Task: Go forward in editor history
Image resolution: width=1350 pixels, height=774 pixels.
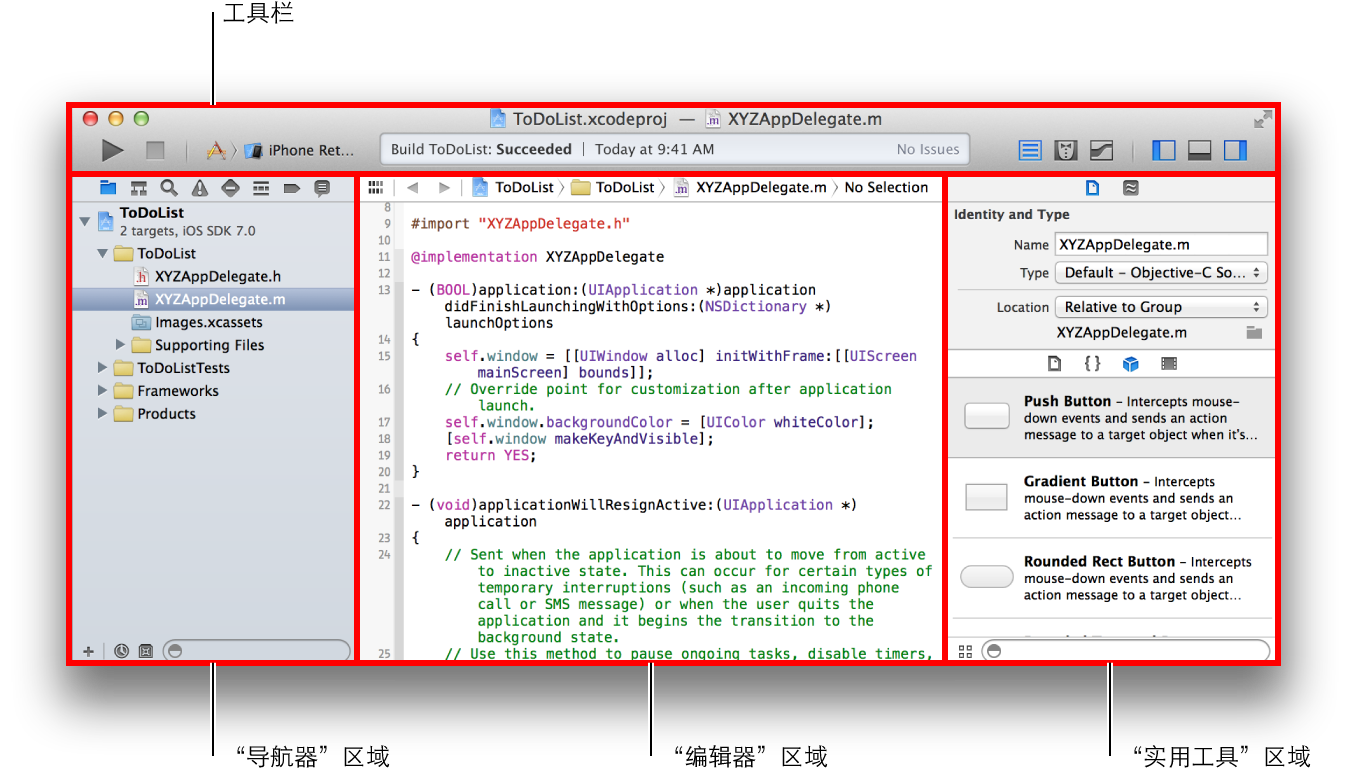Action: click(444, 187)
